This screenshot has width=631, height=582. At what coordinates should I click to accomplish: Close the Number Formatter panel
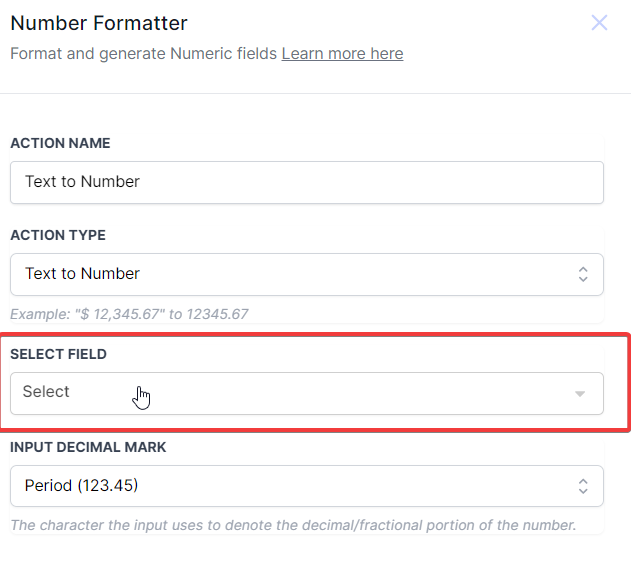pyautogui.click(x=599, y=23)
